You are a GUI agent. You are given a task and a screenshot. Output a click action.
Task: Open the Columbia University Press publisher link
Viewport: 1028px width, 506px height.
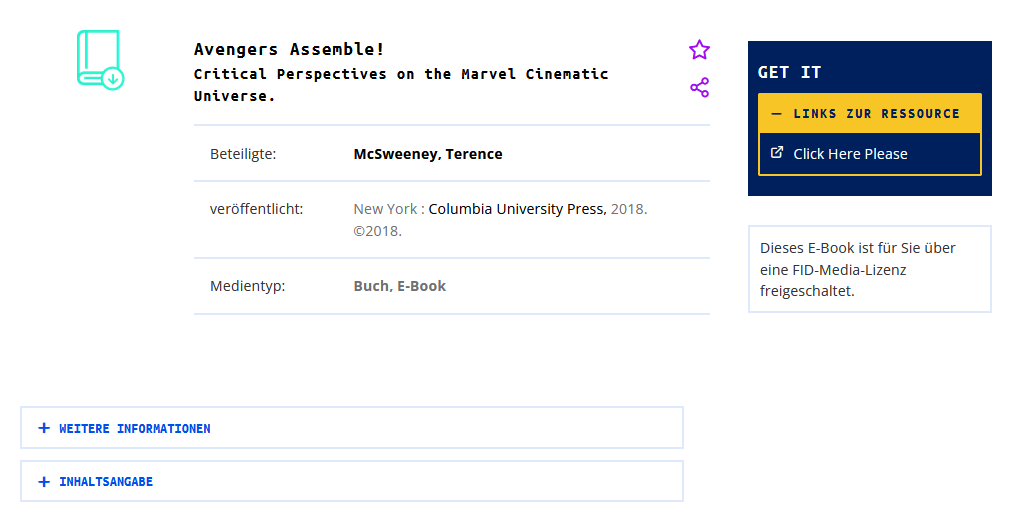pos(517,209)
